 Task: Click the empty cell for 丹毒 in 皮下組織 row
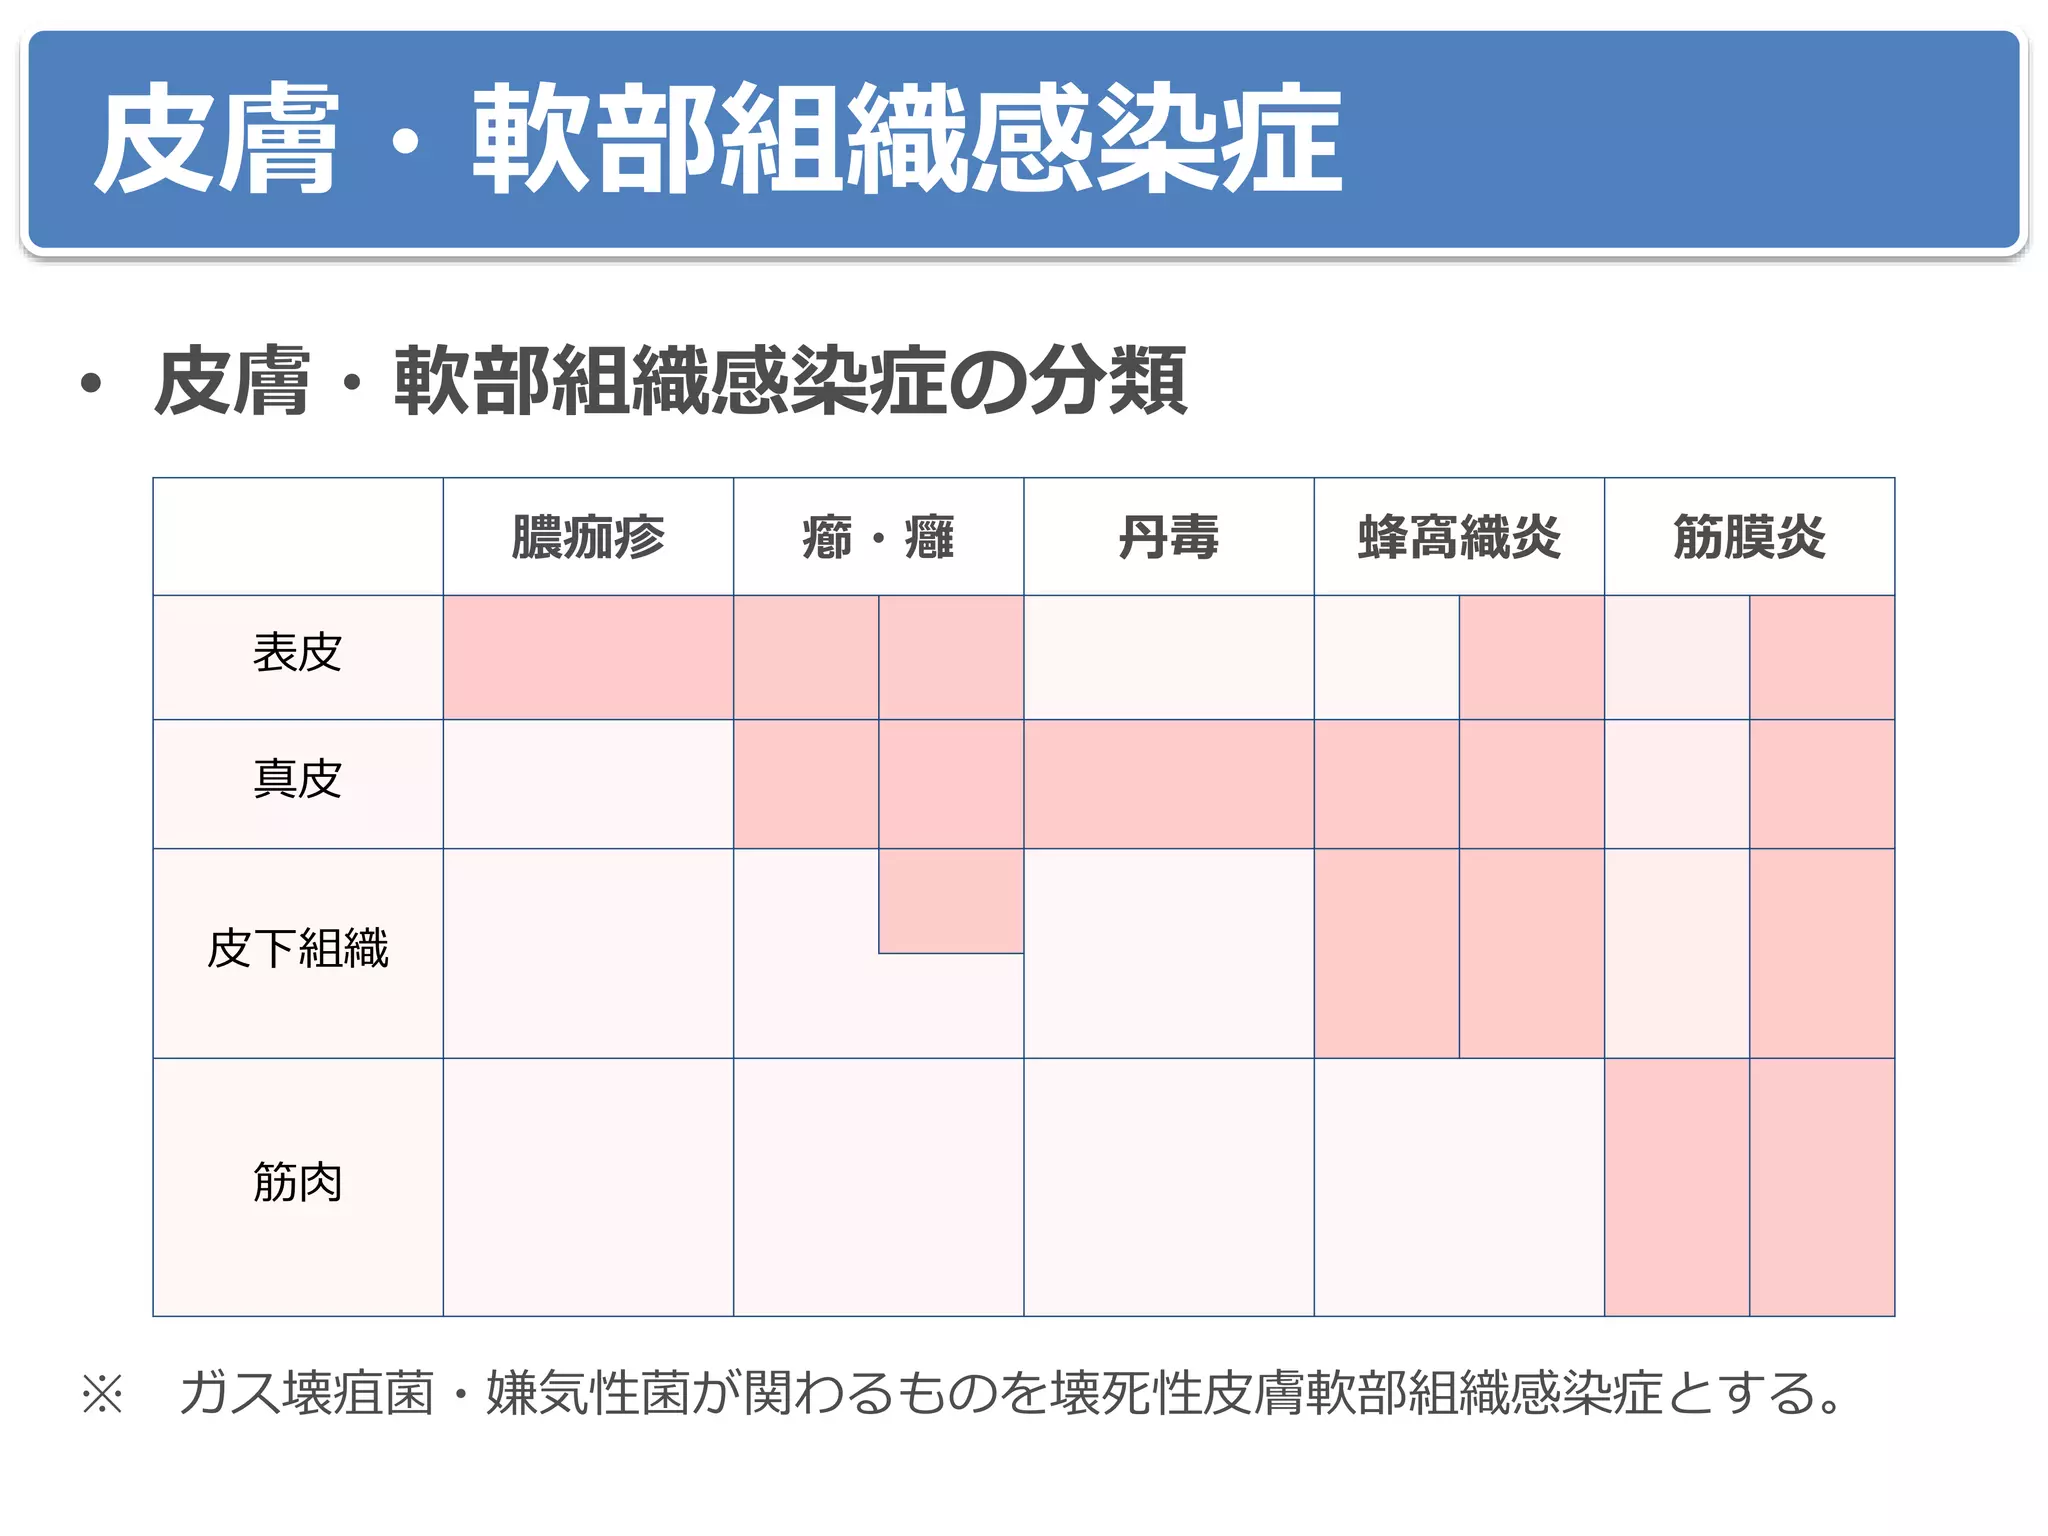click(x=1169, y=953)
